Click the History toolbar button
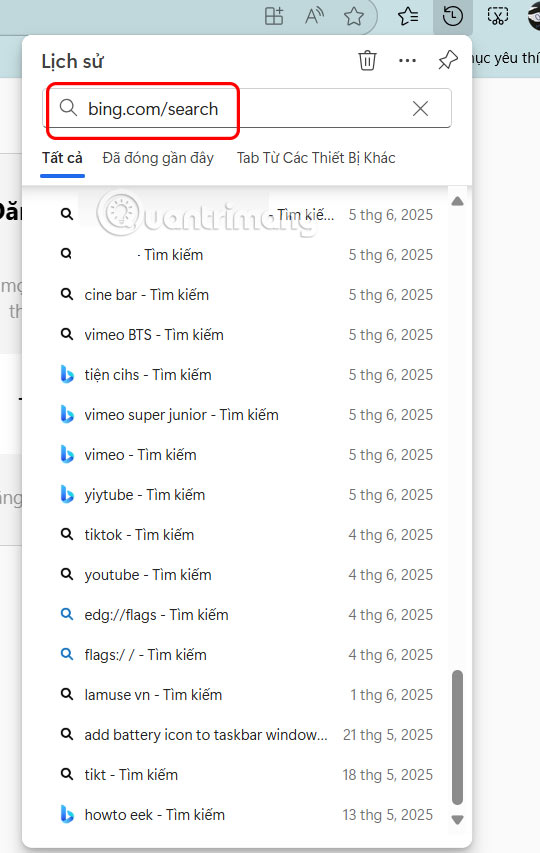The width and height of the screenshot is (540, 853). coord(452,16)
